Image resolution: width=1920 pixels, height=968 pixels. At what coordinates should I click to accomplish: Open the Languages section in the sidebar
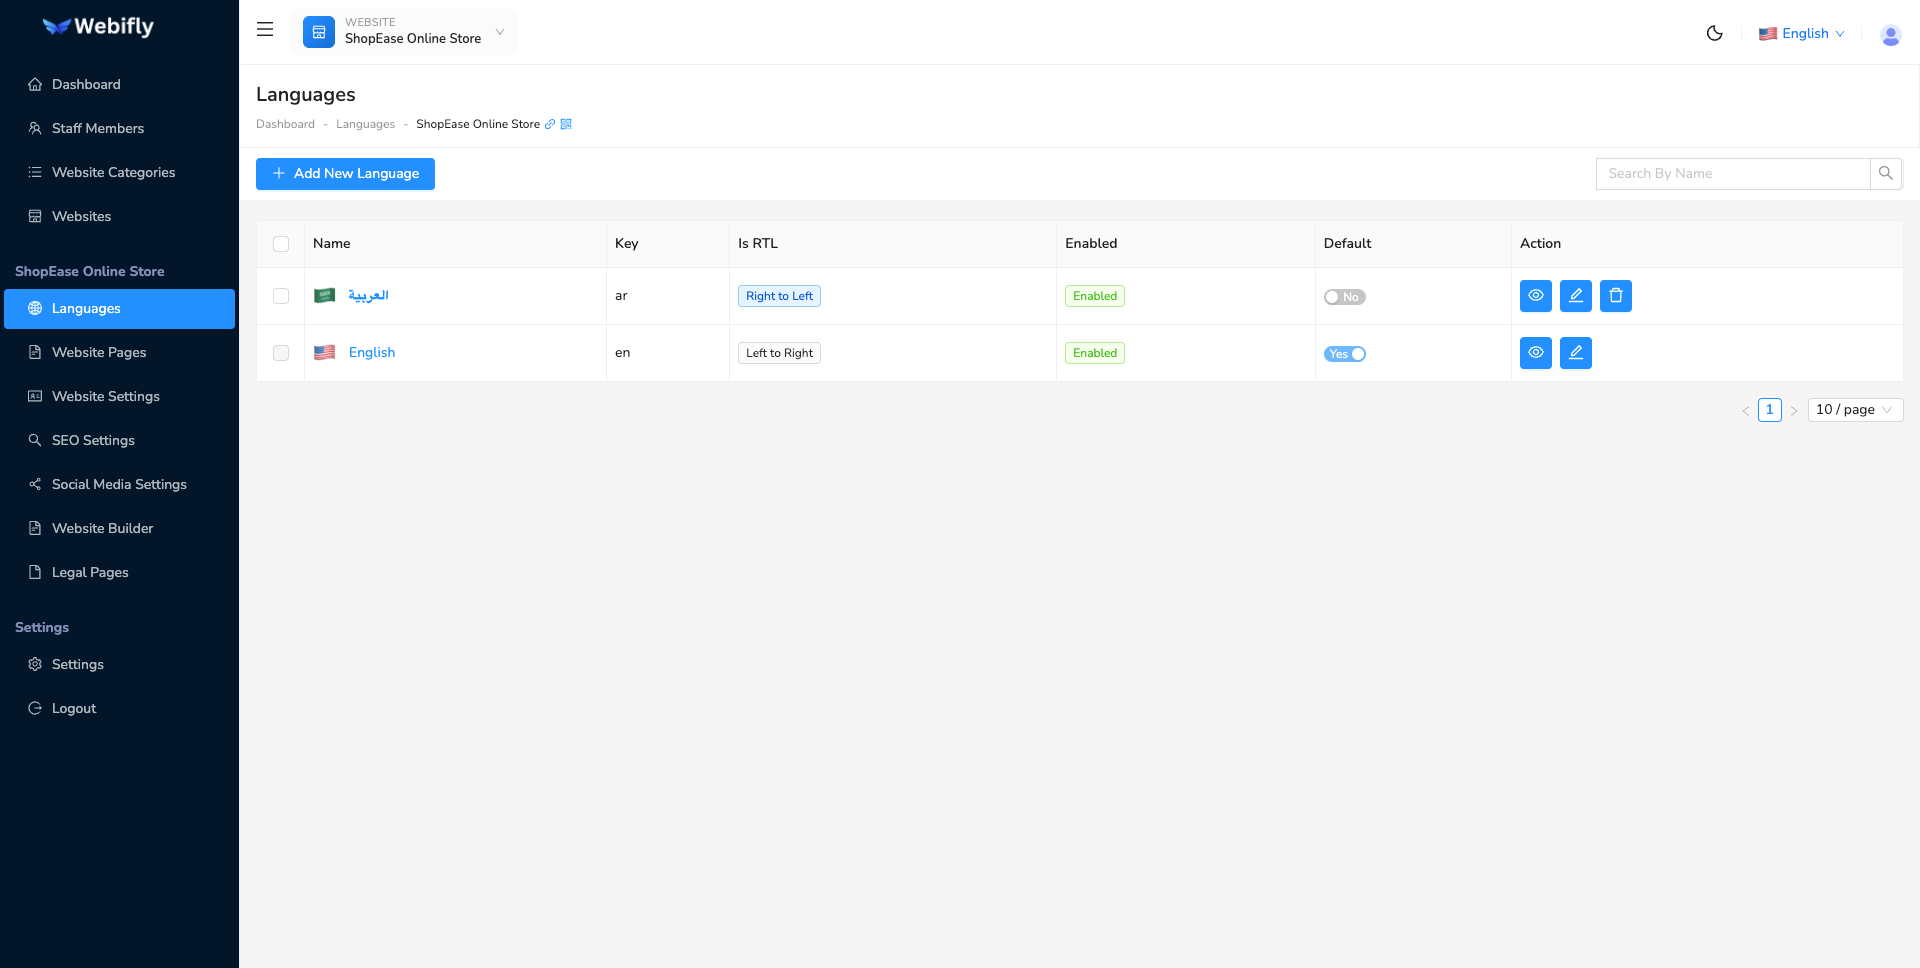click(85, 308)
